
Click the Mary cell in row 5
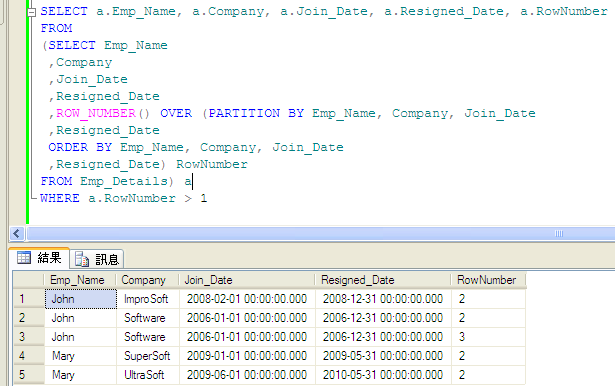click(80, 375)
